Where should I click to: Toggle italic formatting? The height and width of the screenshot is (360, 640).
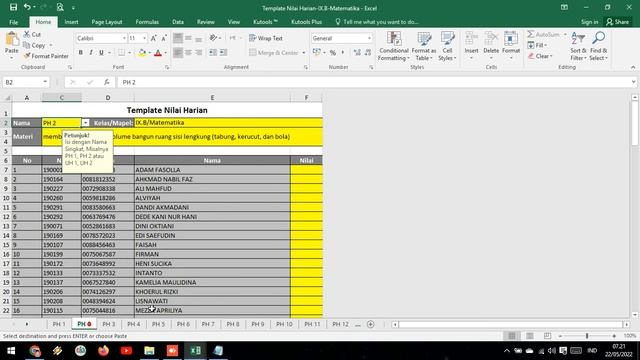coord(91,53)
